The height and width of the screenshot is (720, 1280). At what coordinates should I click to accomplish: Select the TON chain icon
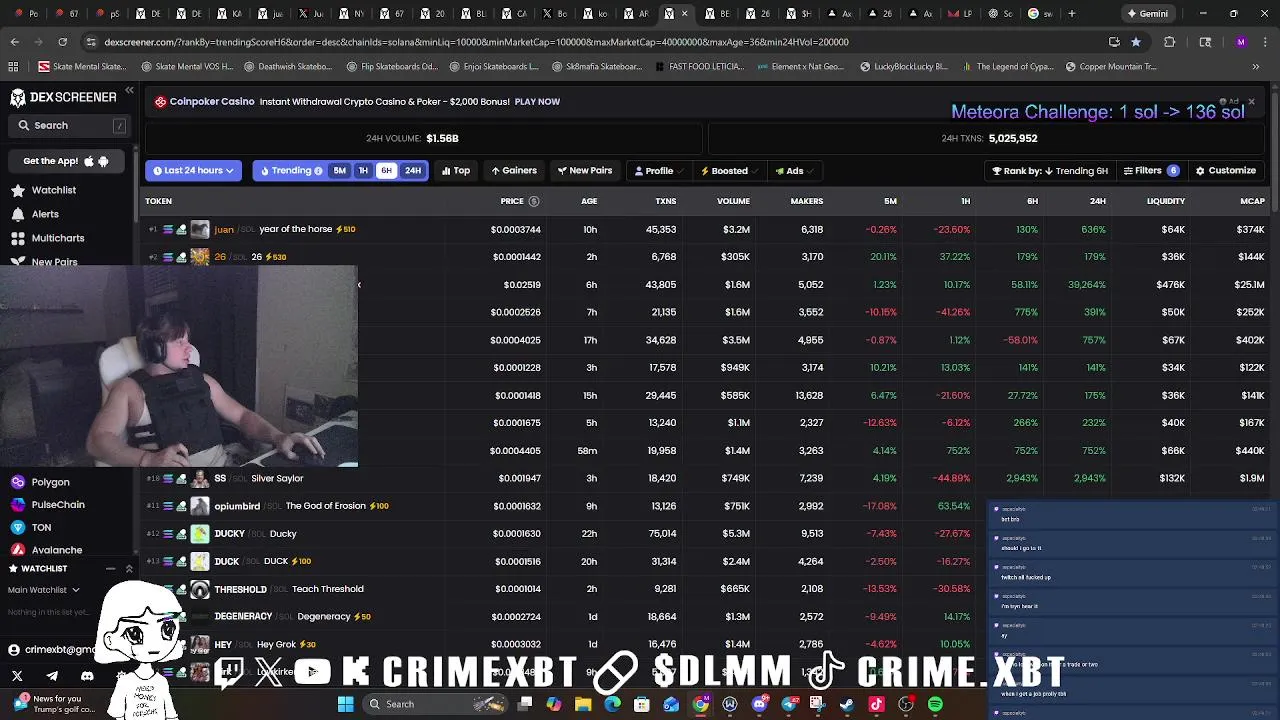(18, 527)
